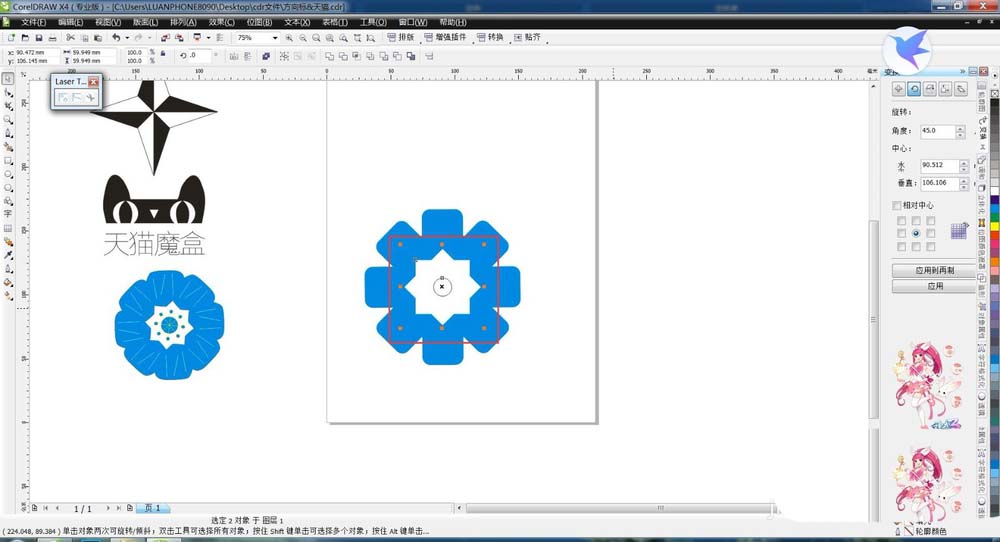Click the 应用 button

[934, 286]
